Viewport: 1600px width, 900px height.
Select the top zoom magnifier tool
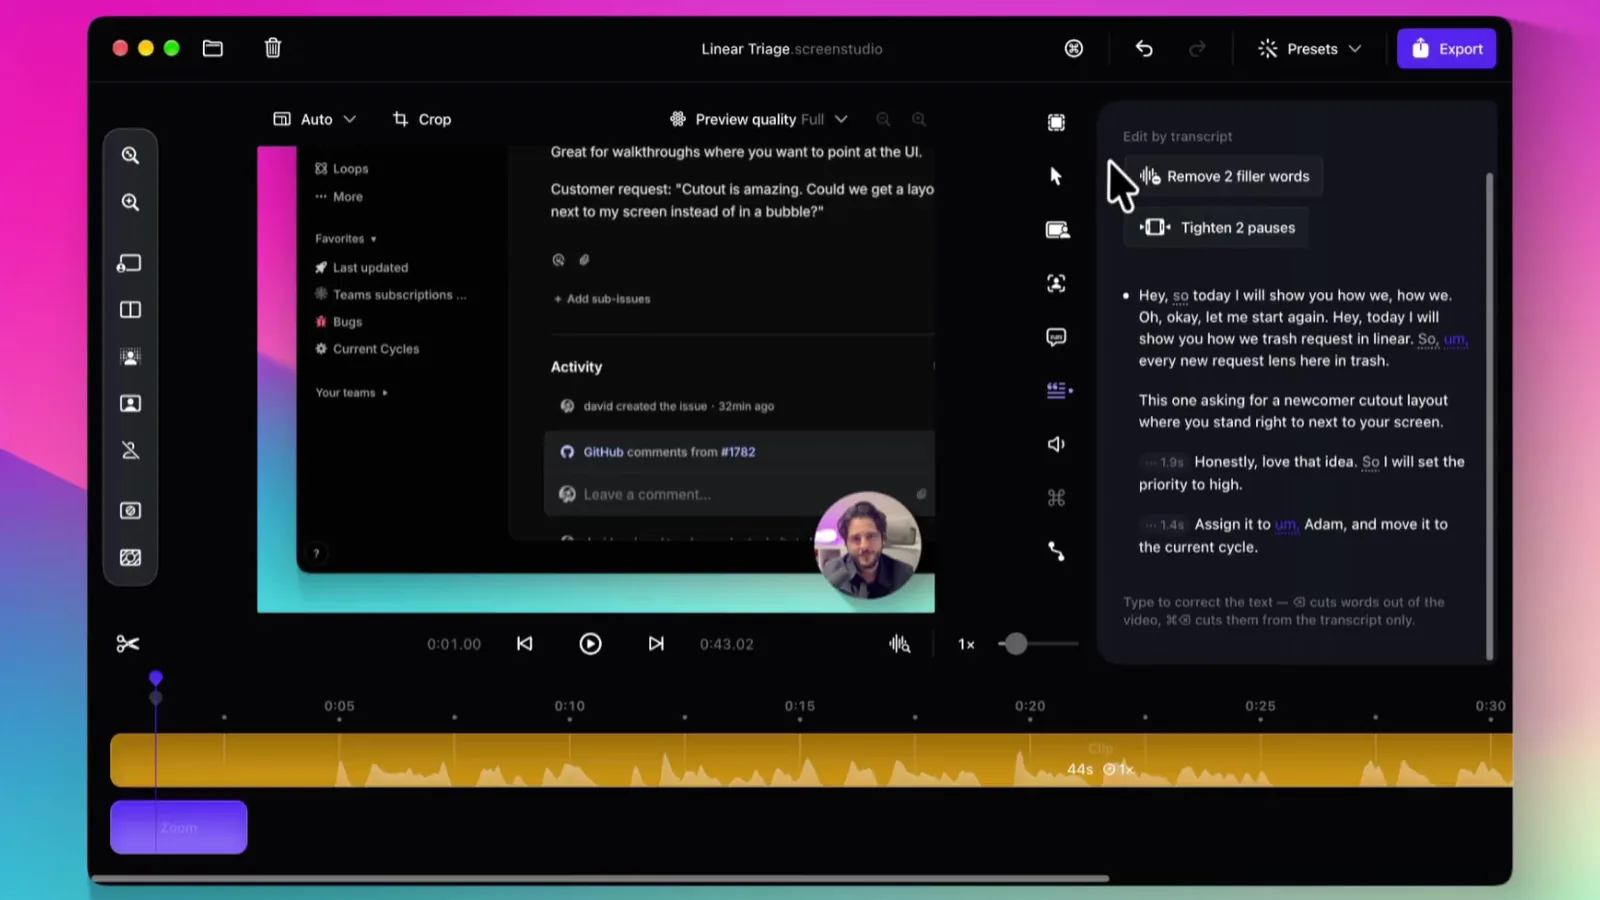pos(130,155)
